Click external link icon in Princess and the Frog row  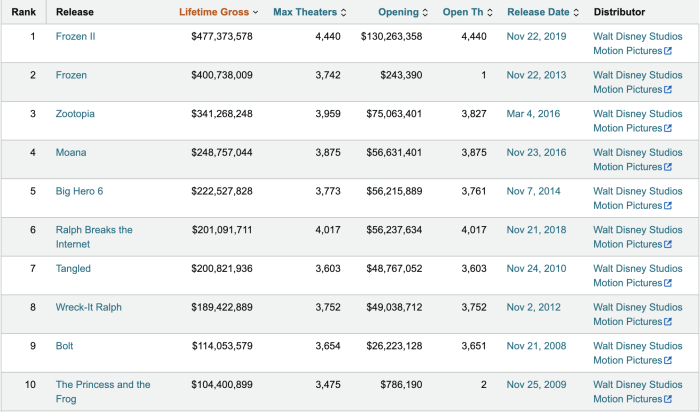(668, 399)
